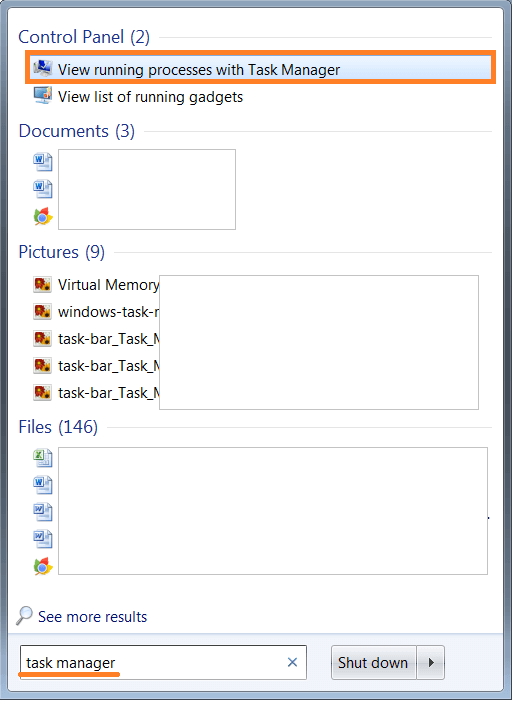Click the magnifier icon beside See more results
Viewport: 514px width, 704px height.
pos(24,616)
